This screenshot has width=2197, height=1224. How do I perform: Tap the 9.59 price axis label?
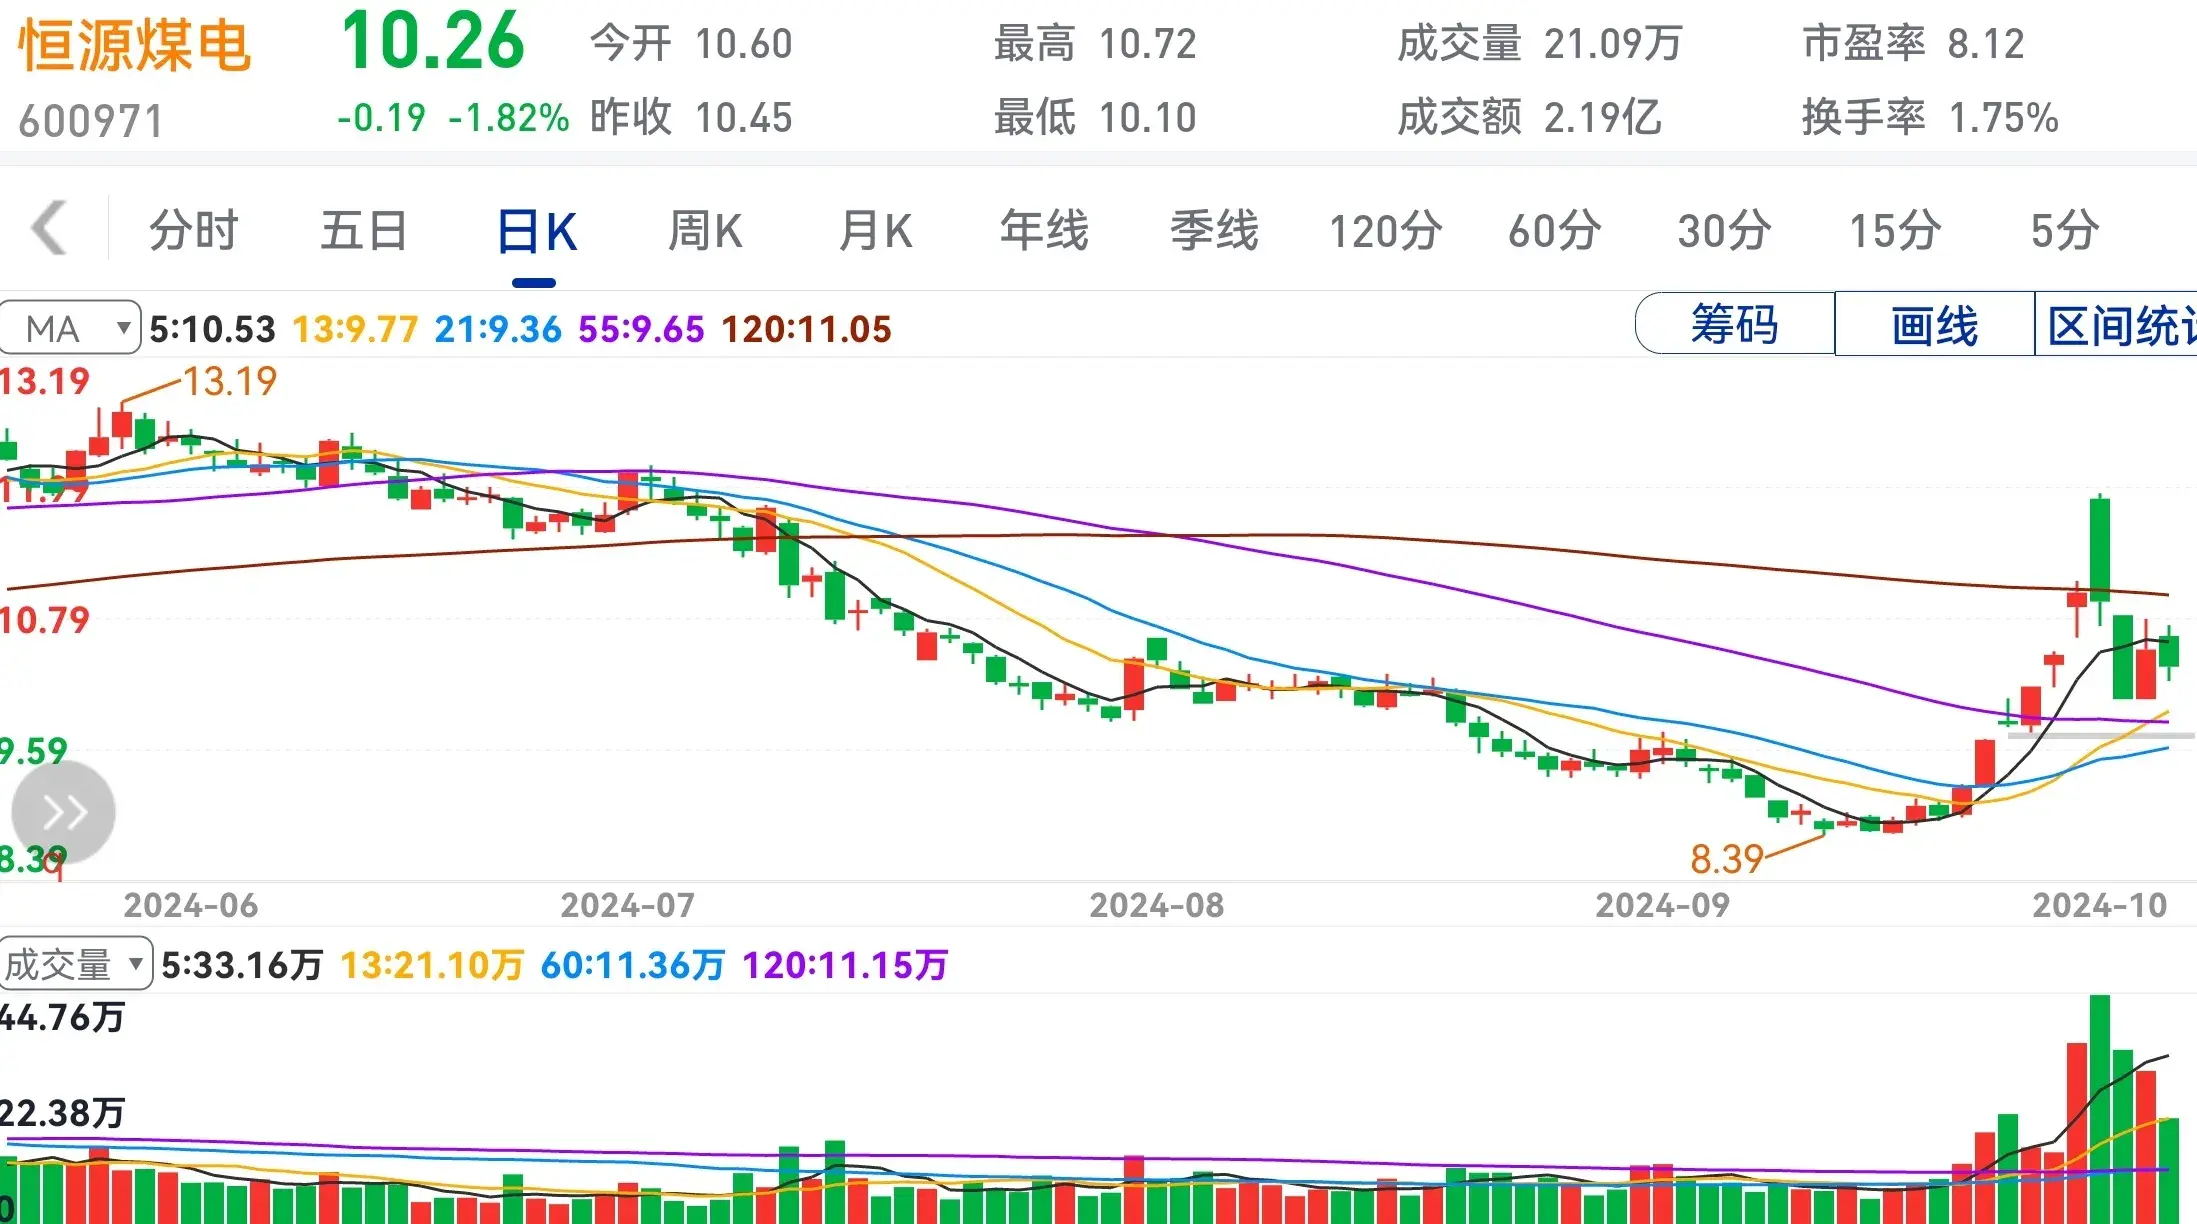[x=34, y=751]
